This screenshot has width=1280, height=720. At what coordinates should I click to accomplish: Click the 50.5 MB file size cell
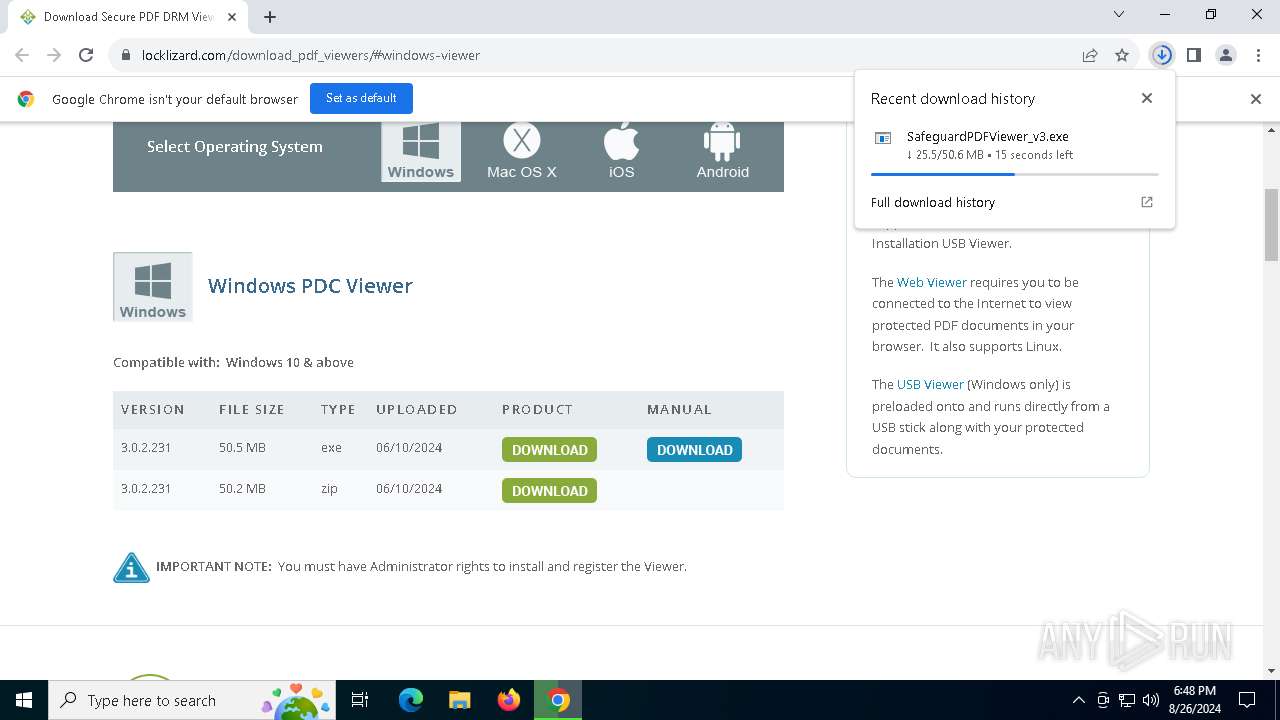point(242,448)
